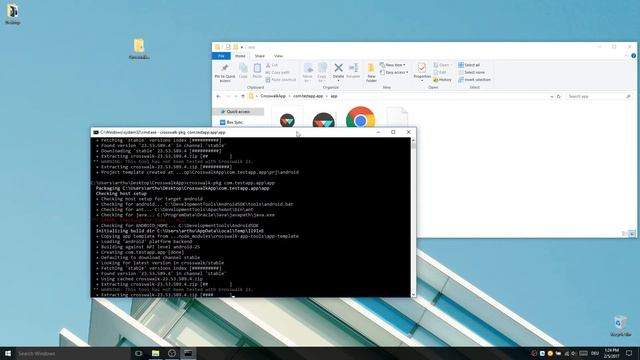This screenshot has width=640, height=360.
Task: Click Pin to Quick access in the ribbon
Action: (225, 73)
